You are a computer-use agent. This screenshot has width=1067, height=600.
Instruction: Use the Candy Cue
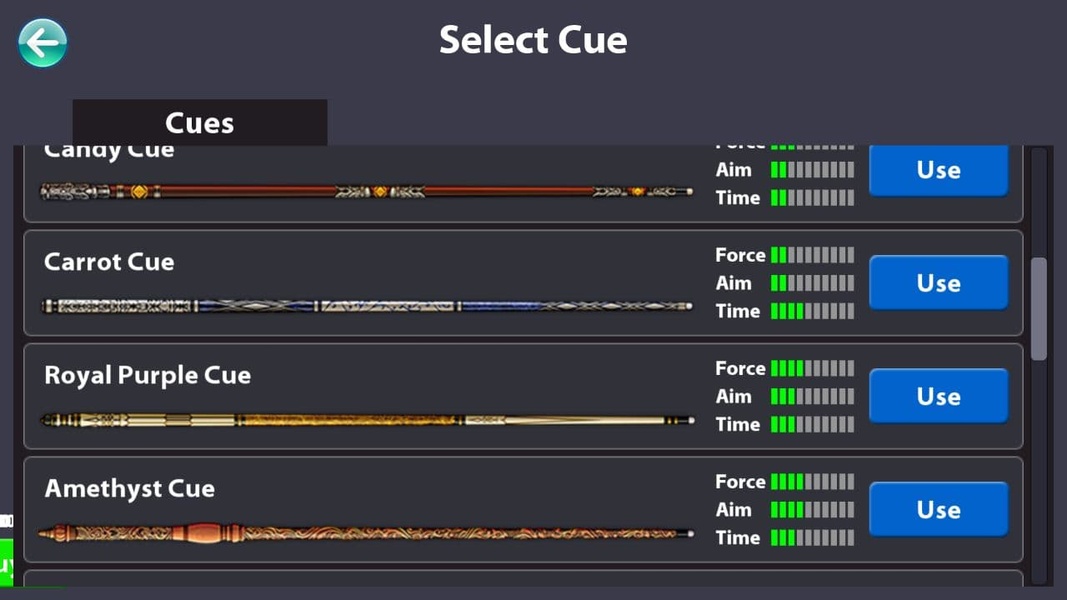(938, 170)
